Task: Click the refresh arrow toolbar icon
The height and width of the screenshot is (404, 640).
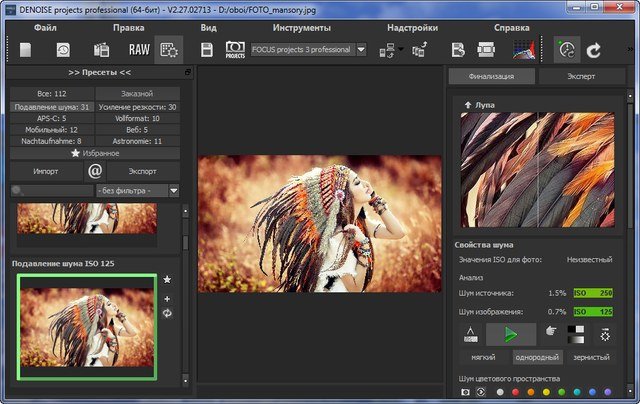Action: [594, 49]
